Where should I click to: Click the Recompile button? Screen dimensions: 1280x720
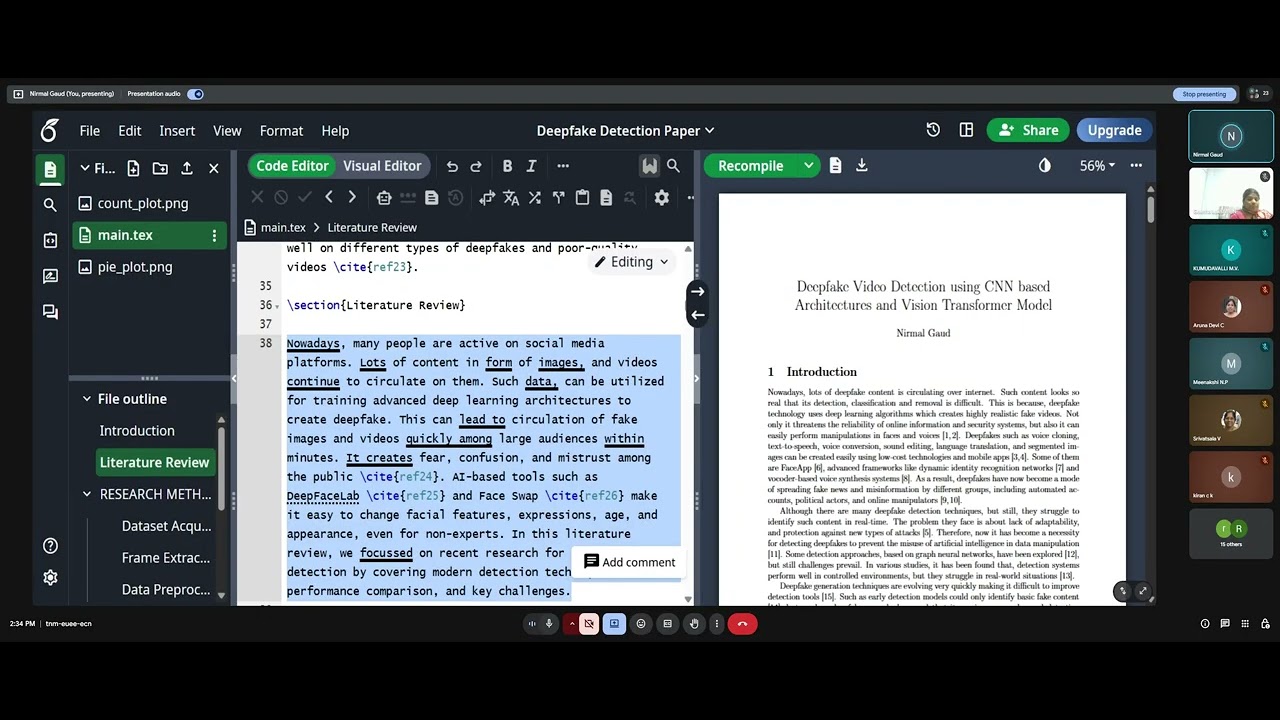(751, 166)
